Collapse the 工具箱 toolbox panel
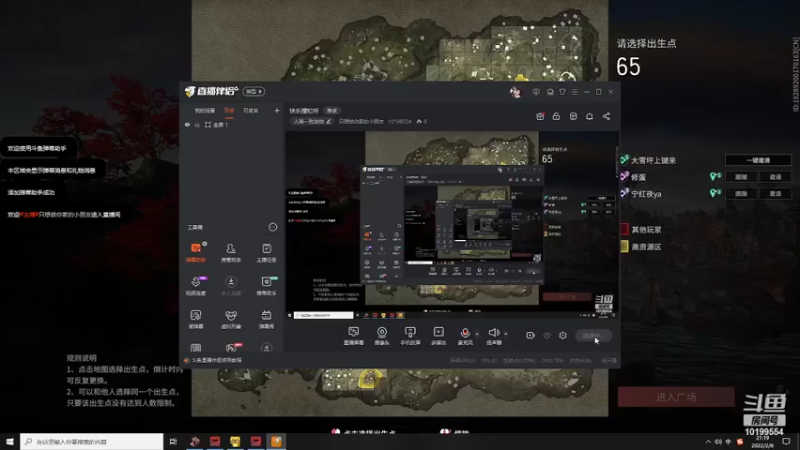800x450 pixels. pyautogui.click(x=272, y=227)
